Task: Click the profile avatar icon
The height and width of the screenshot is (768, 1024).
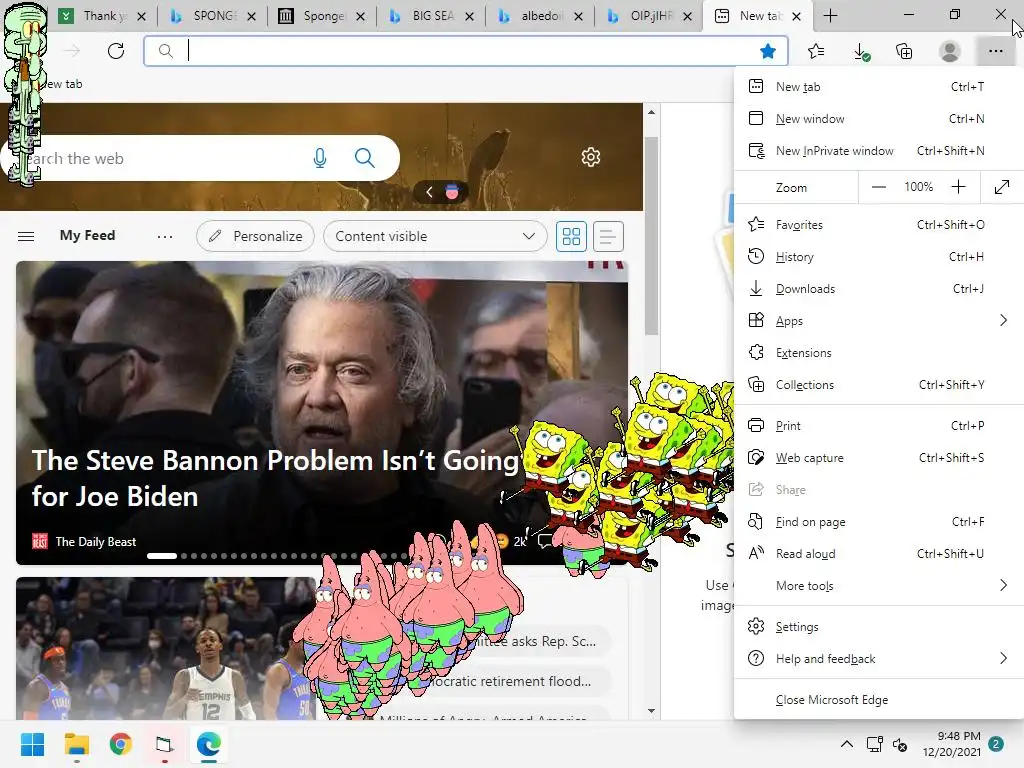Action: point(950,51)
